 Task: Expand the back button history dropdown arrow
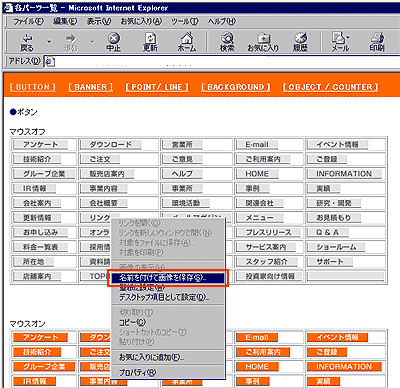coord(49,42)
